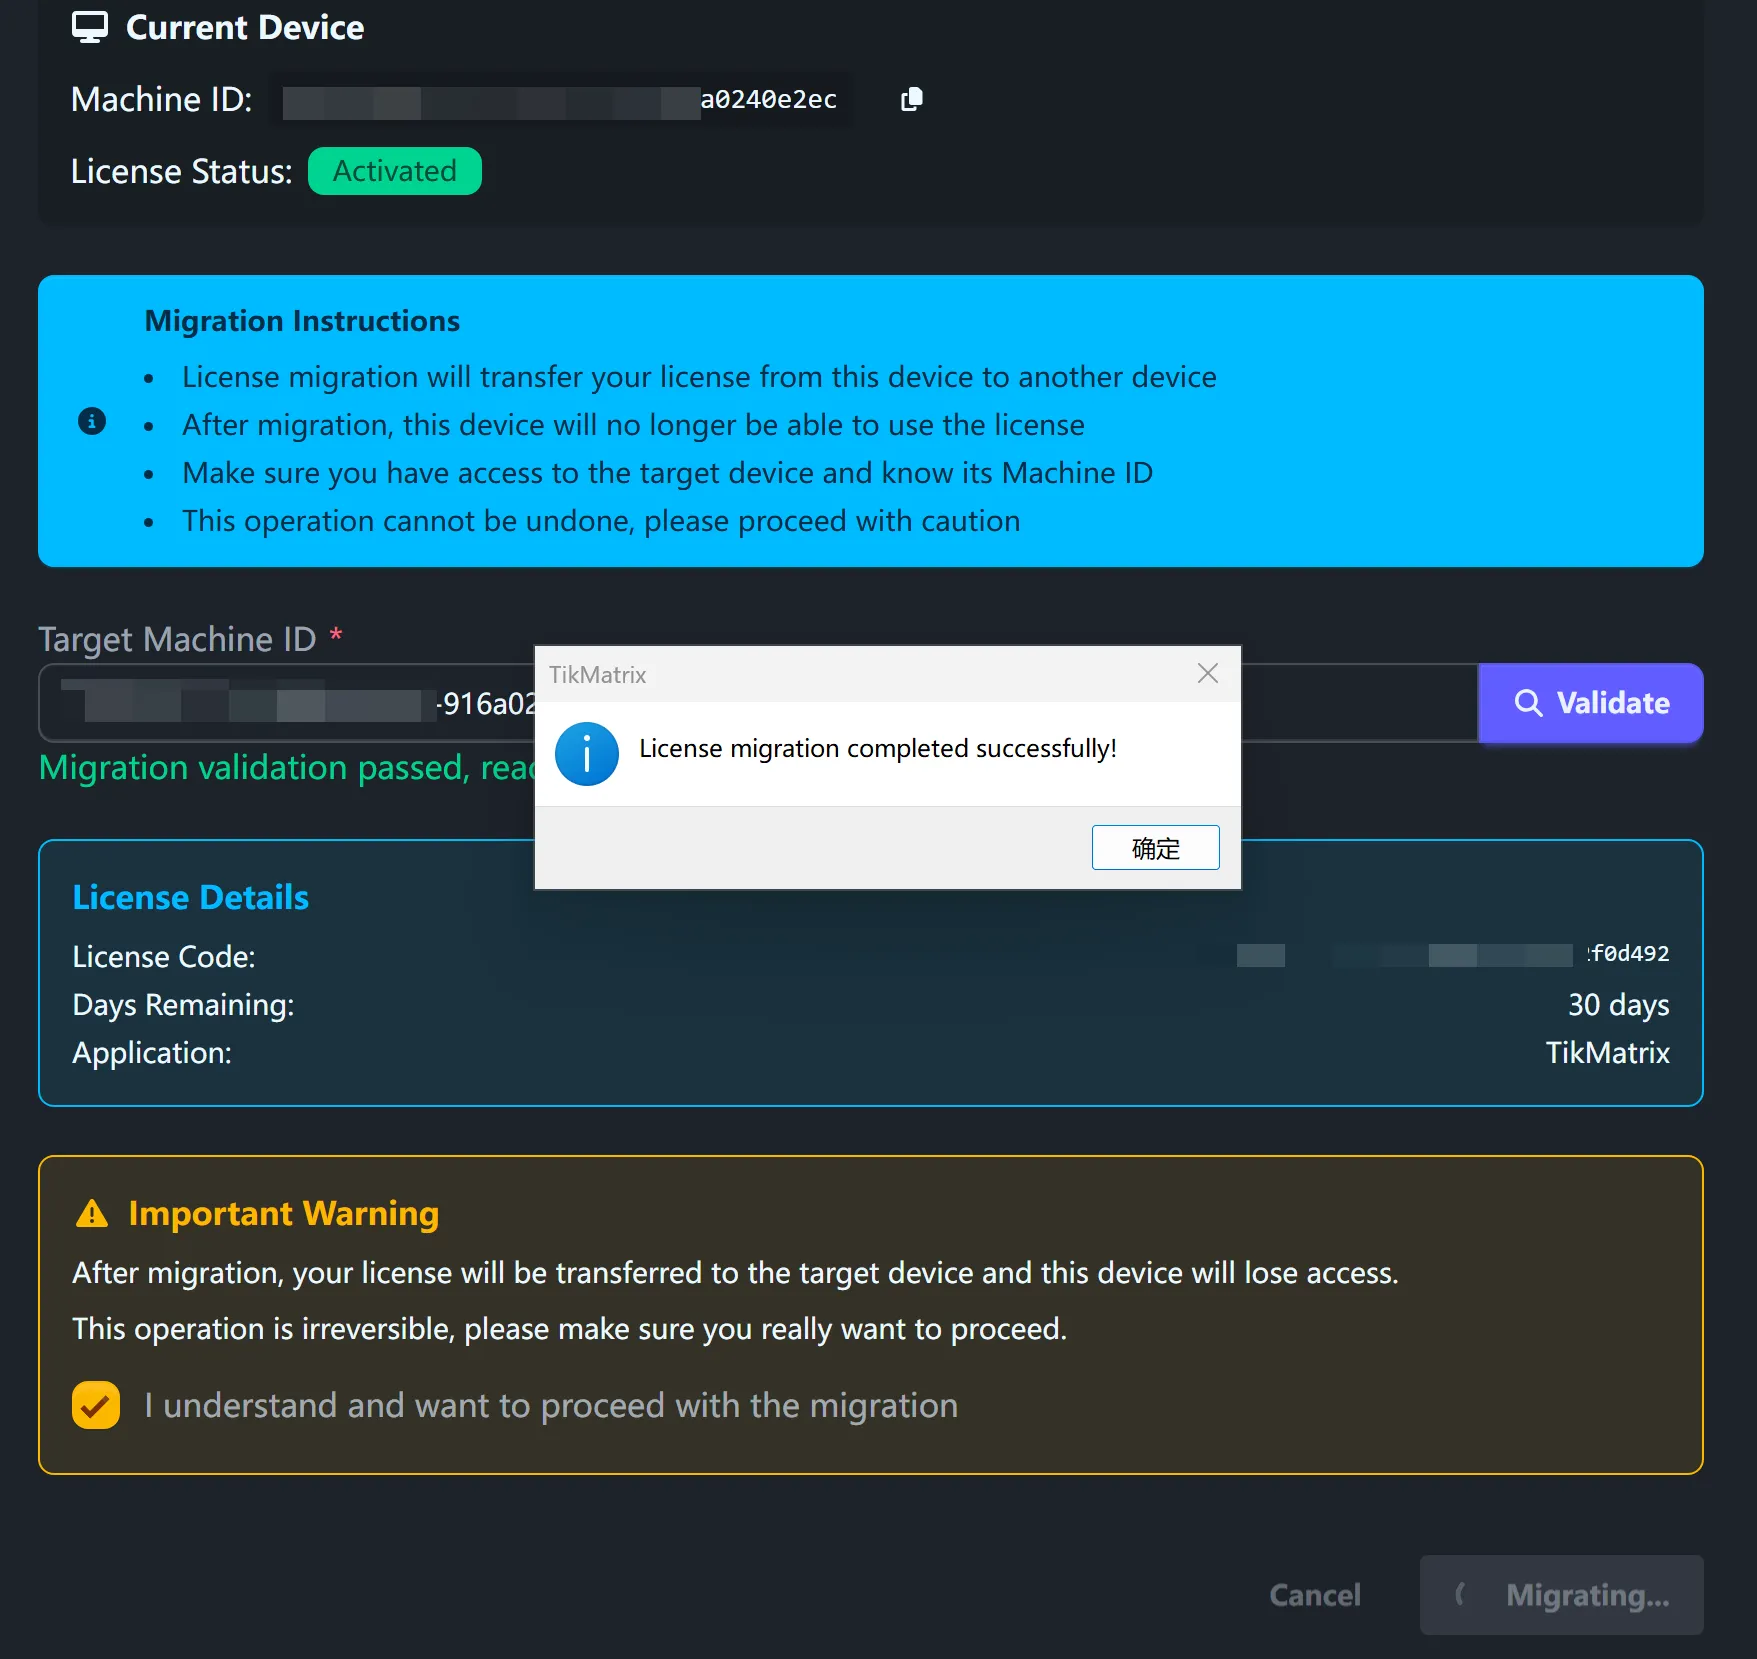Uncheck the migration confirmation checkbox
Viewport: 1757px width, 1659px height.
pos(95,1405)
